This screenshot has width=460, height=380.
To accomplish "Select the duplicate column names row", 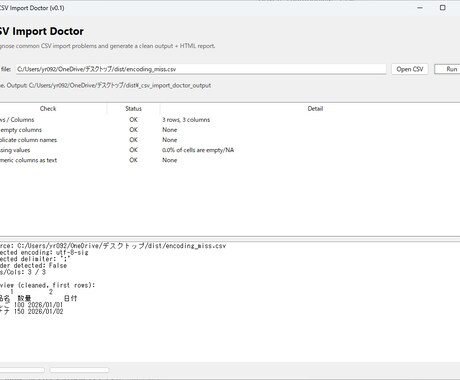I will coord(230,140).
